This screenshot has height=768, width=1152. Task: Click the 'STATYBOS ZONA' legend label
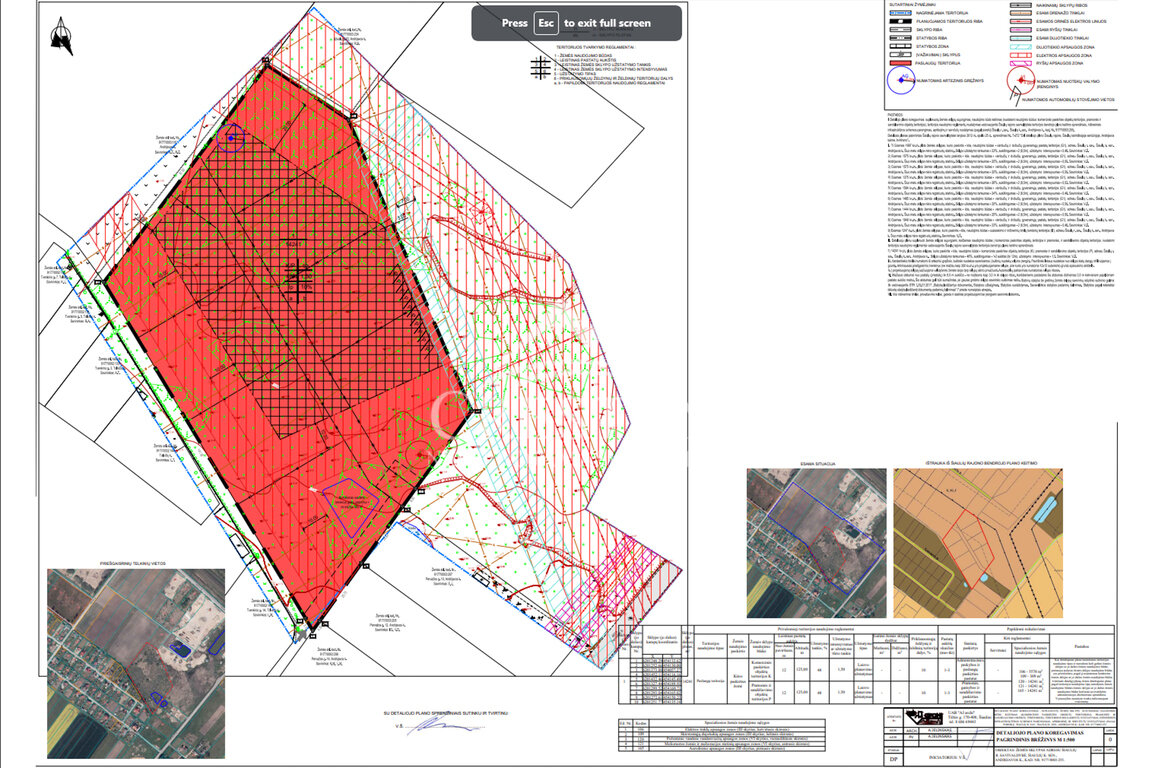(932, 46)
